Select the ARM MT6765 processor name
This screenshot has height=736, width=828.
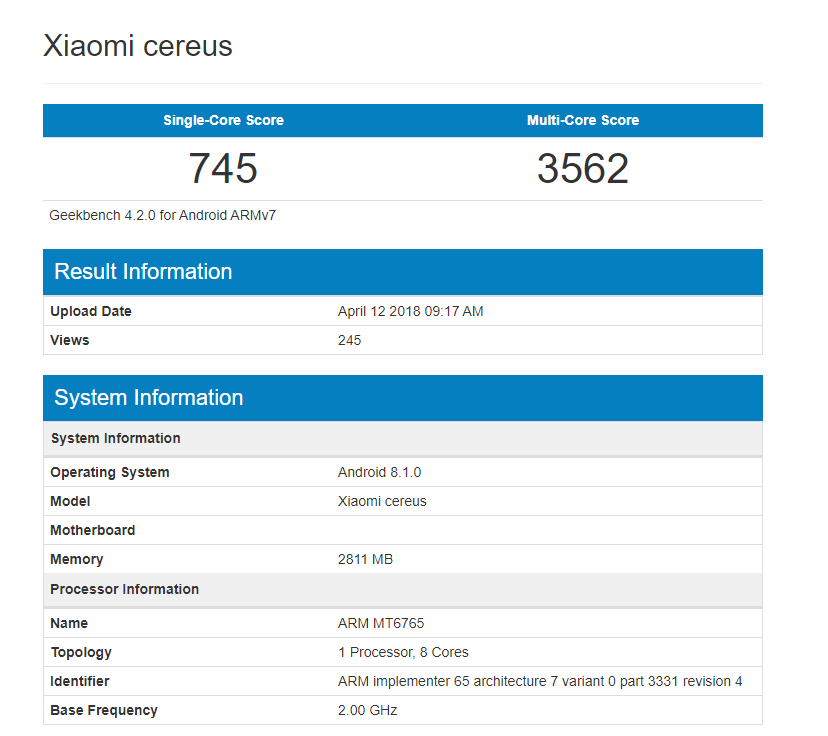(x=381, y=624)
